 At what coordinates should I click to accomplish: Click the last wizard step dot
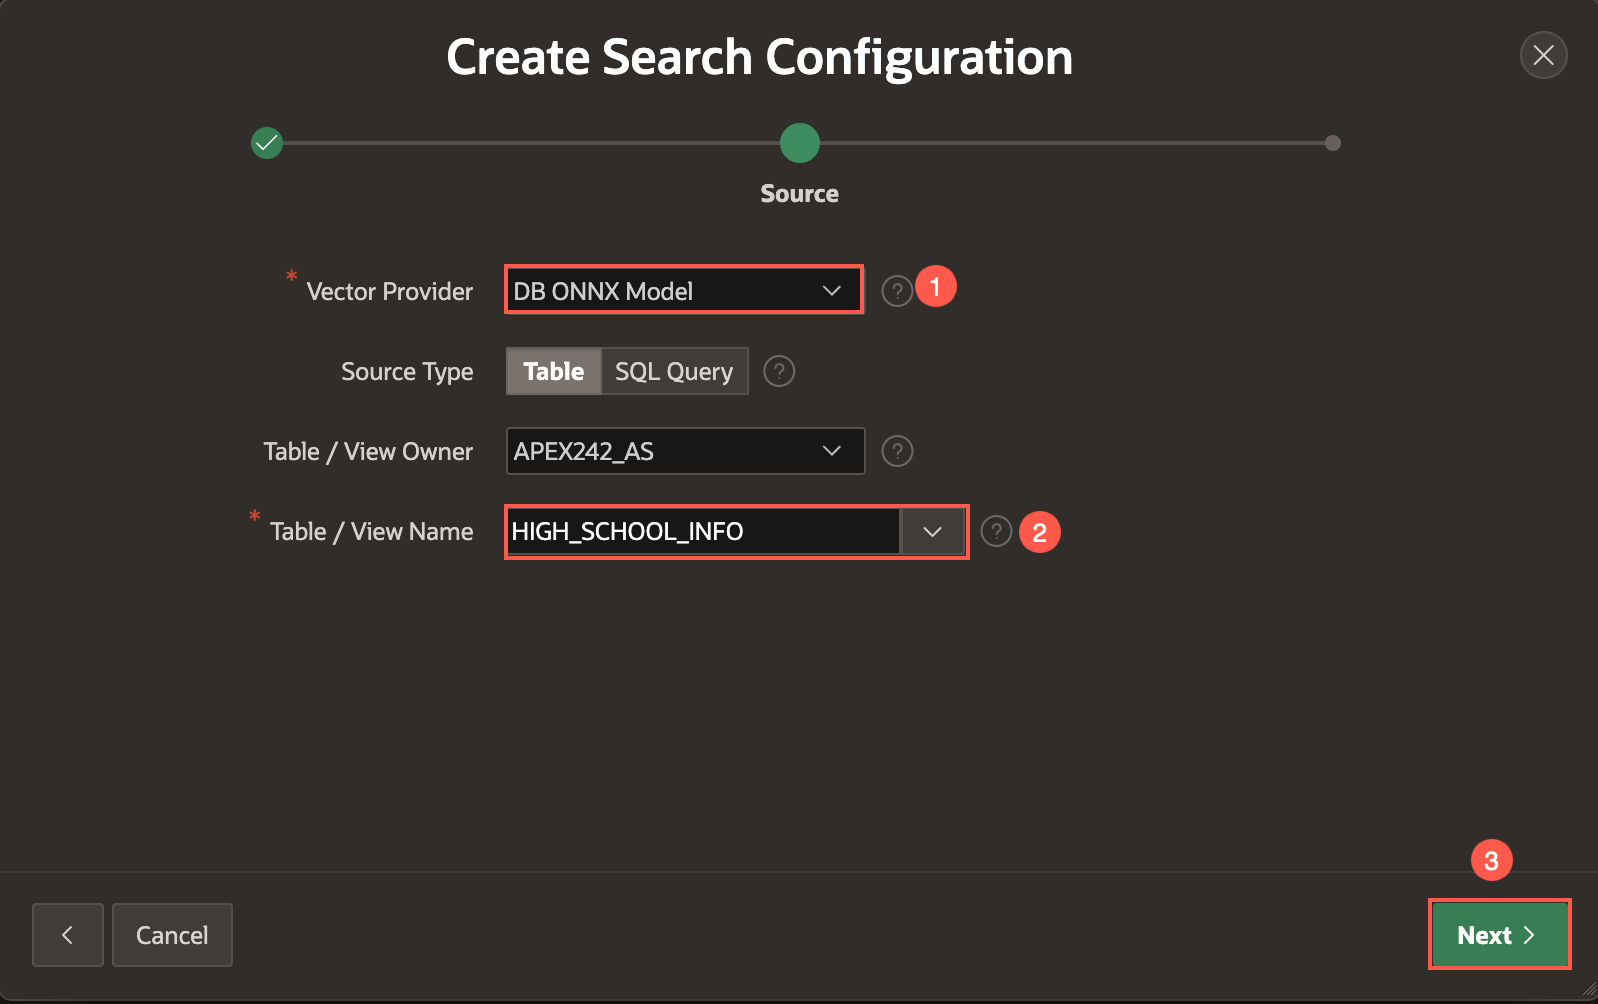pos(1332,143)
